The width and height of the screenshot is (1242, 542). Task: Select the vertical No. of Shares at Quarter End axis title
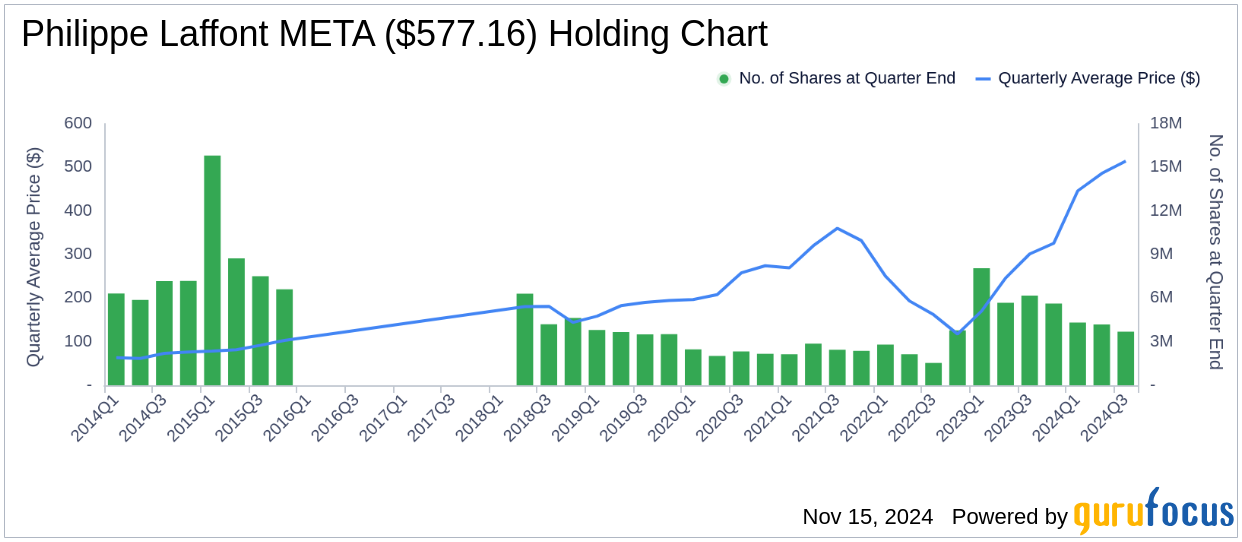pyautogui.click(x=1216, y=252)
